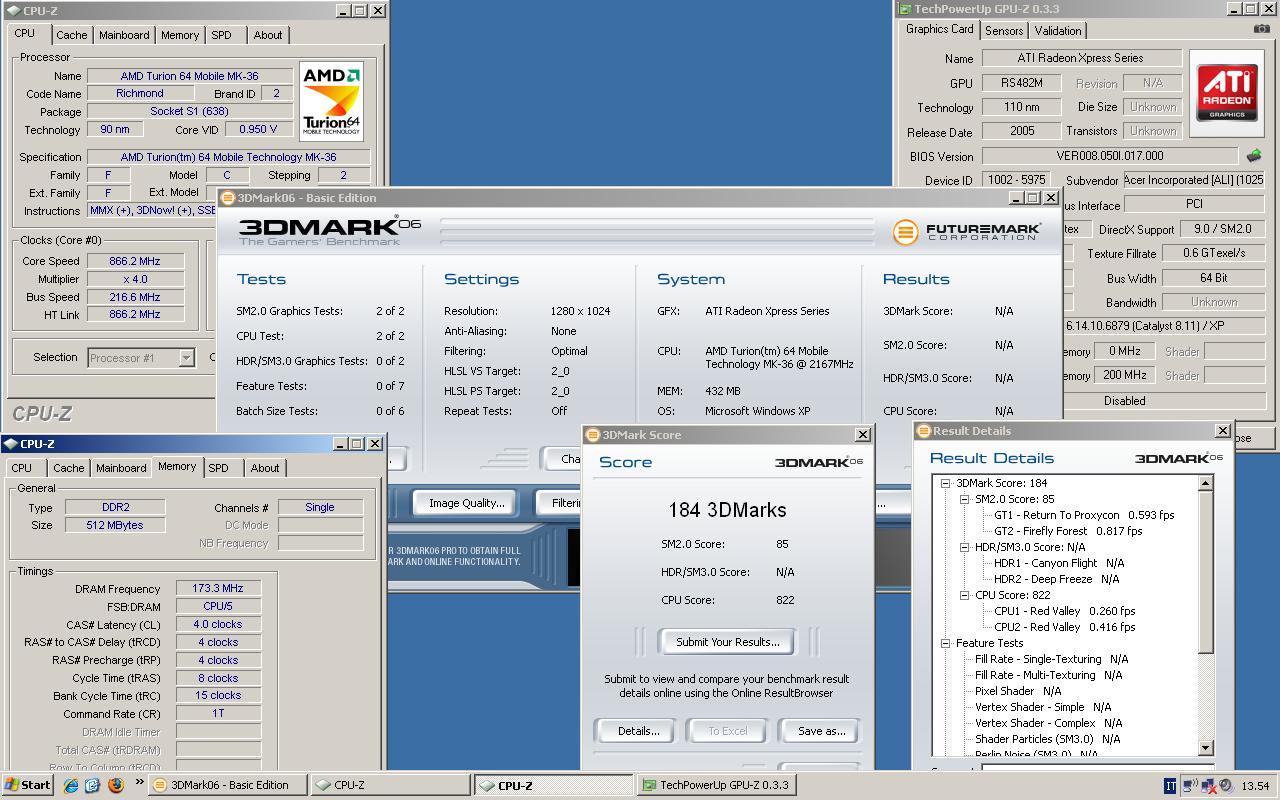1280x800 pixels.
Task: Select CPU2 - Red Valley 0.416 fps row
Action: (1065, 627)
